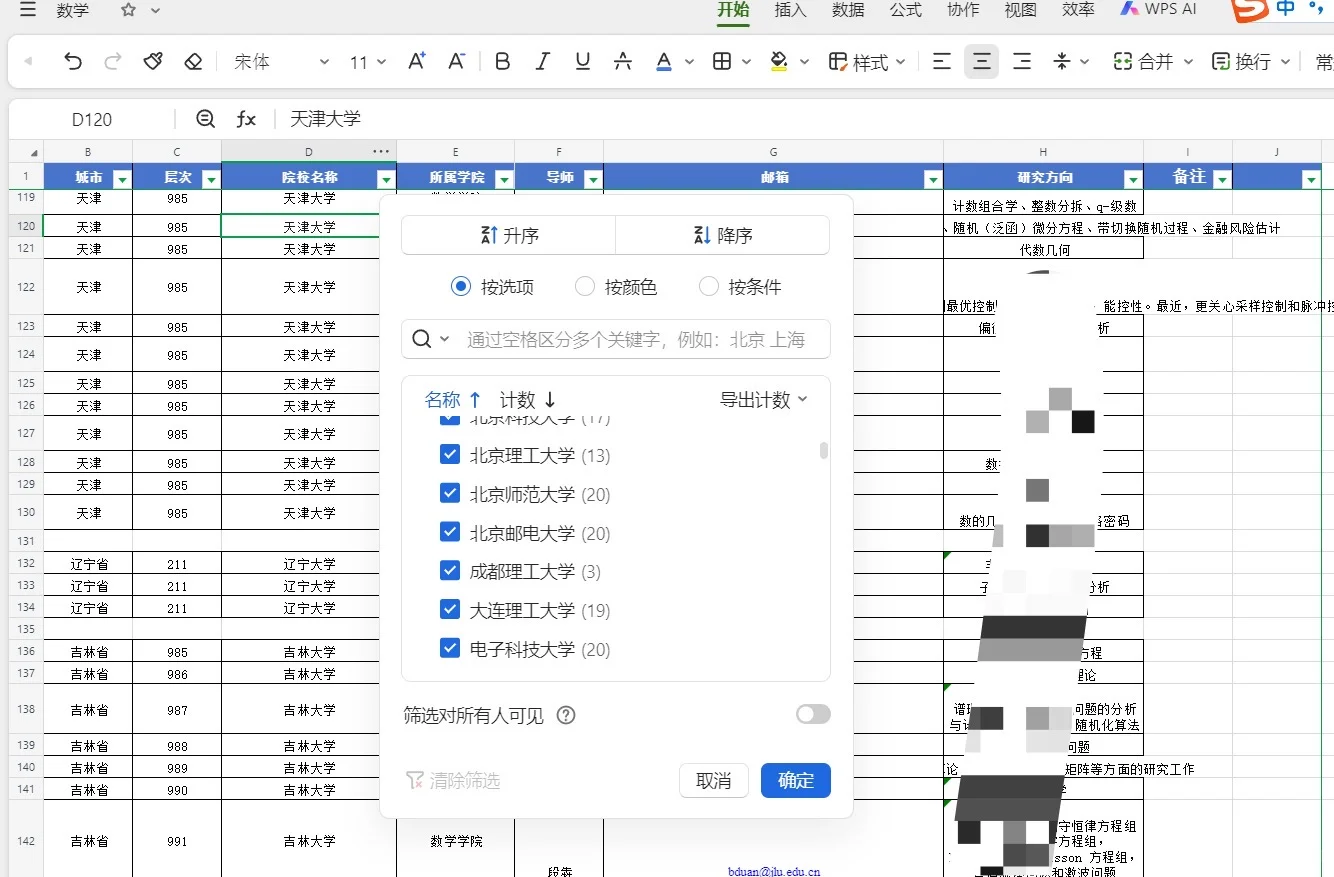
Task: Switch to the 数据 tab
Action: point(848,10)
